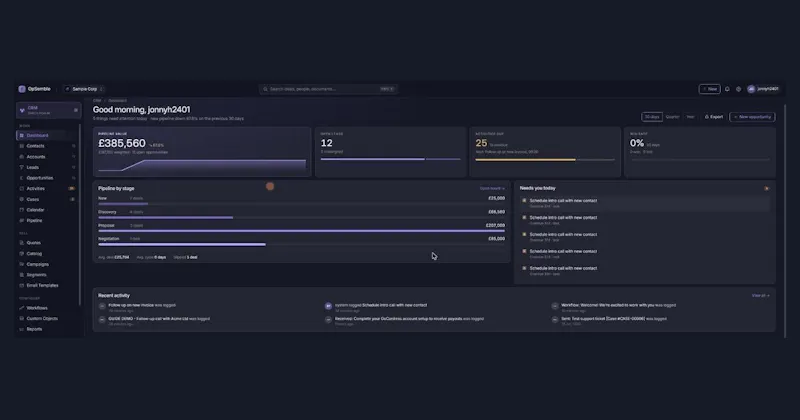Open 'Sent: Test support ticket' activity entry
Screen dimensions: 800x420
click(x=609, y=321)
